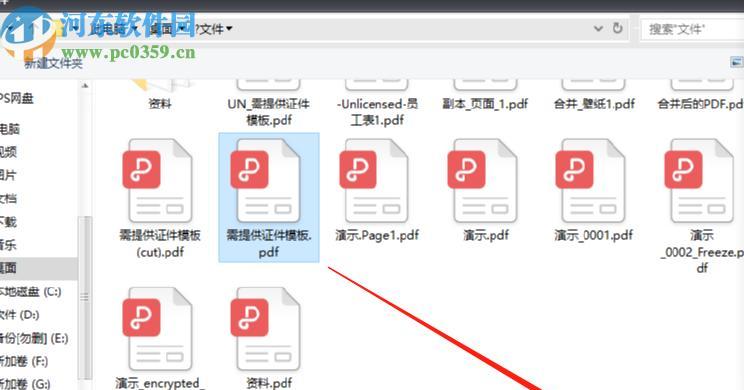The height and width of the screenshot is (390, 744).
Task: Click the 演示.Page1.pdf file name label
Action: coord(377,235)
